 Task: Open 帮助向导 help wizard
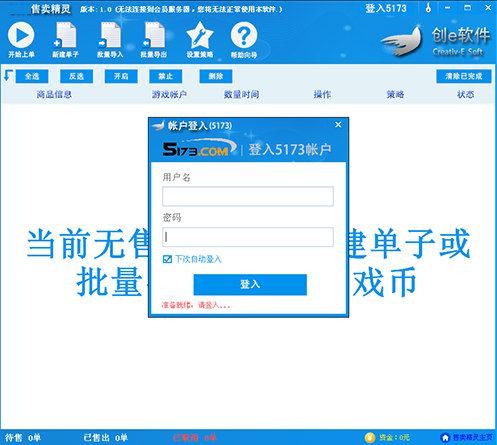(244, 40)
